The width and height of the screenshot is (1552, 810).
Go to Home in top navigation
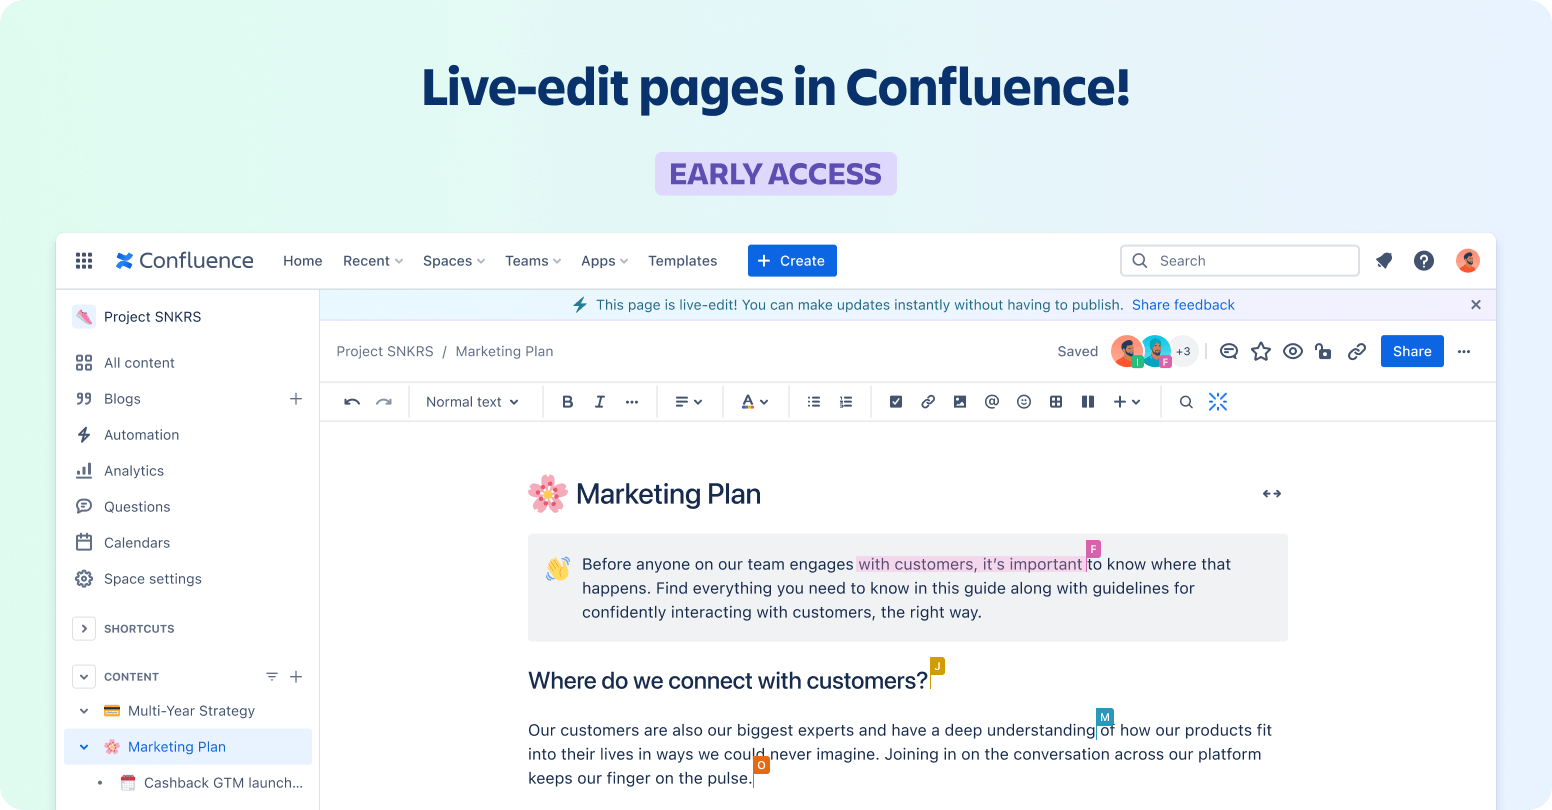click(x=302, y=261)
